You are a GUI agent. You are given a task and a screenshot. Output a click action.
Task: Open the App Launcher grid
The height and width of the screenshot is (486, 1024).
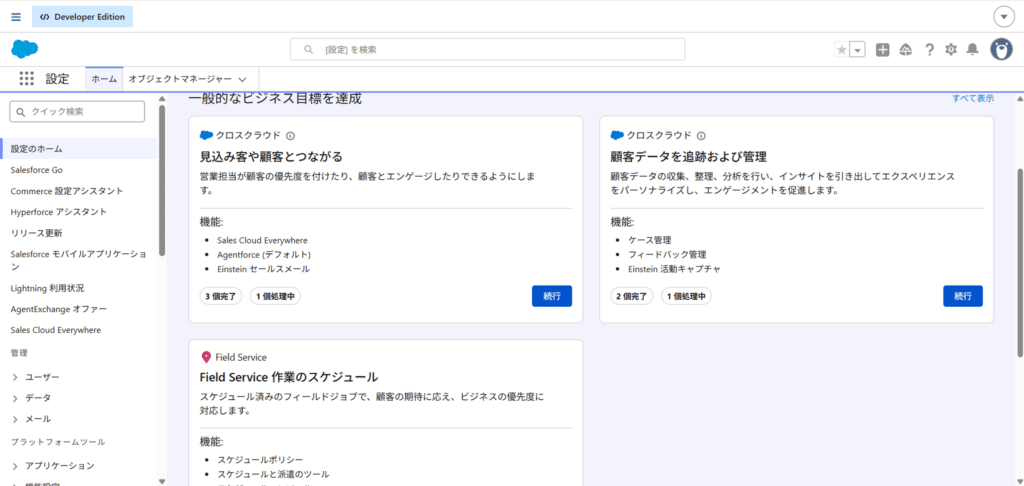point(27,79)
